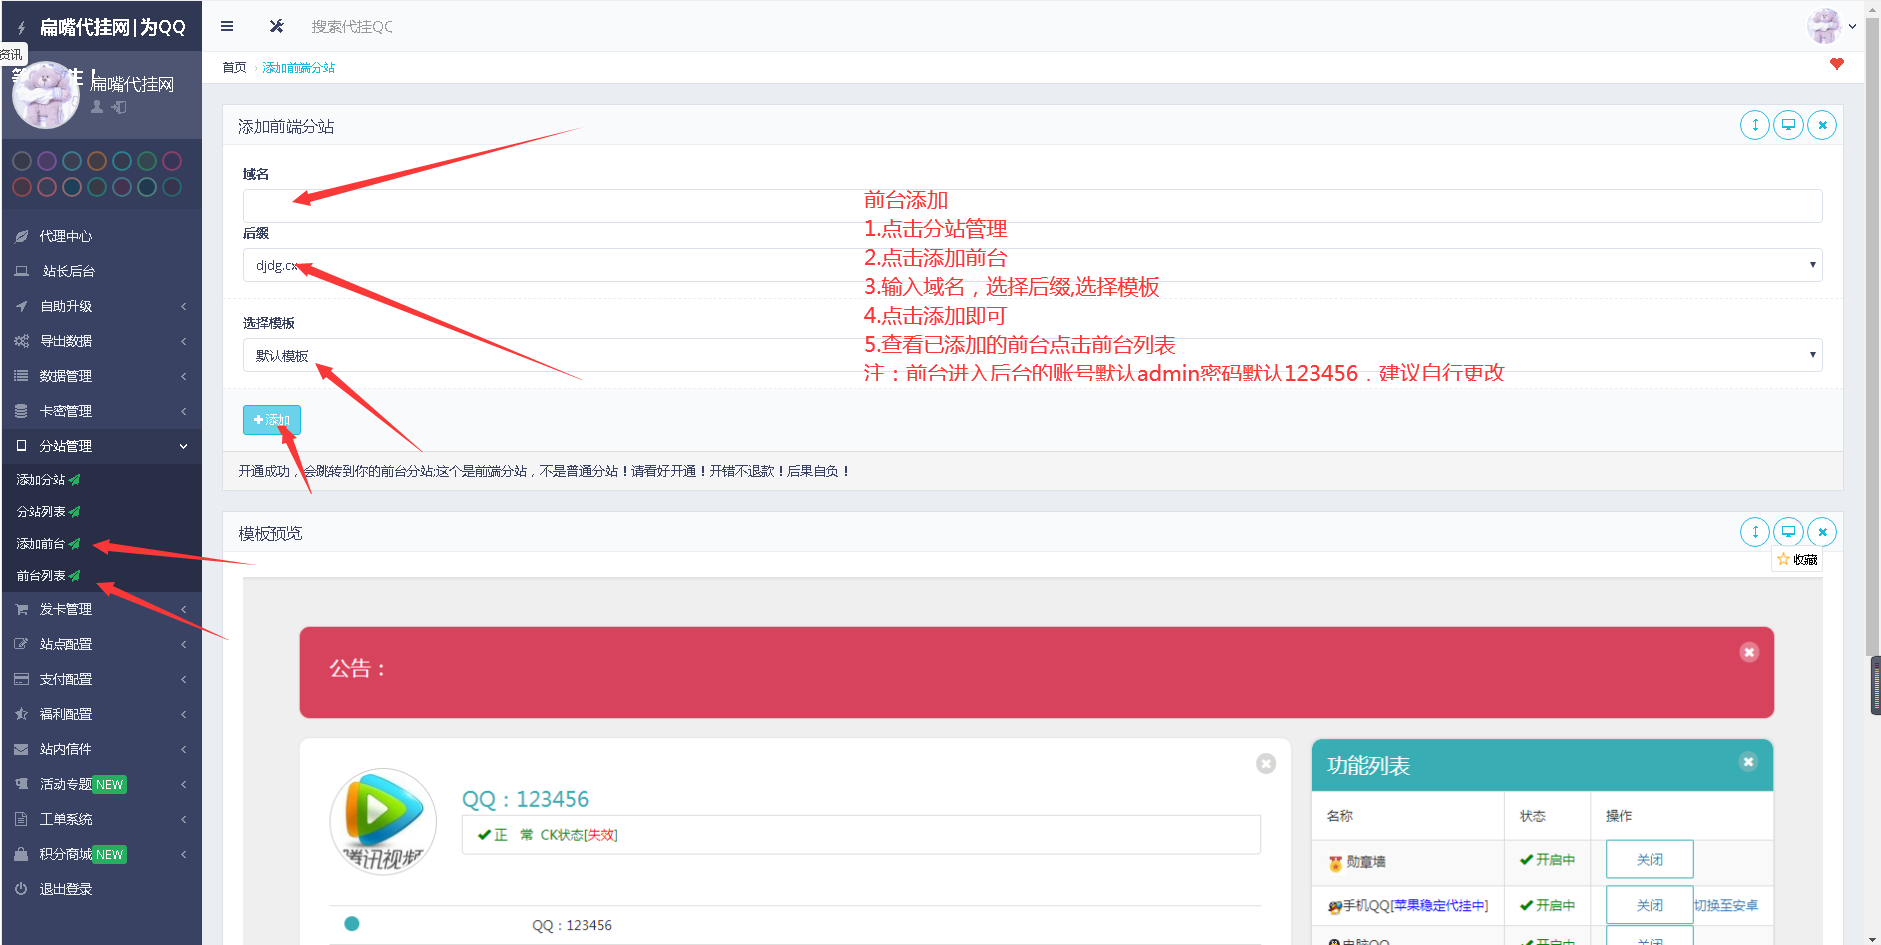Image resolution: width=1881 pixels, height=945 pixels.
Task: Click the crossed-tools icon in top bar
Action: pos(277,26)
